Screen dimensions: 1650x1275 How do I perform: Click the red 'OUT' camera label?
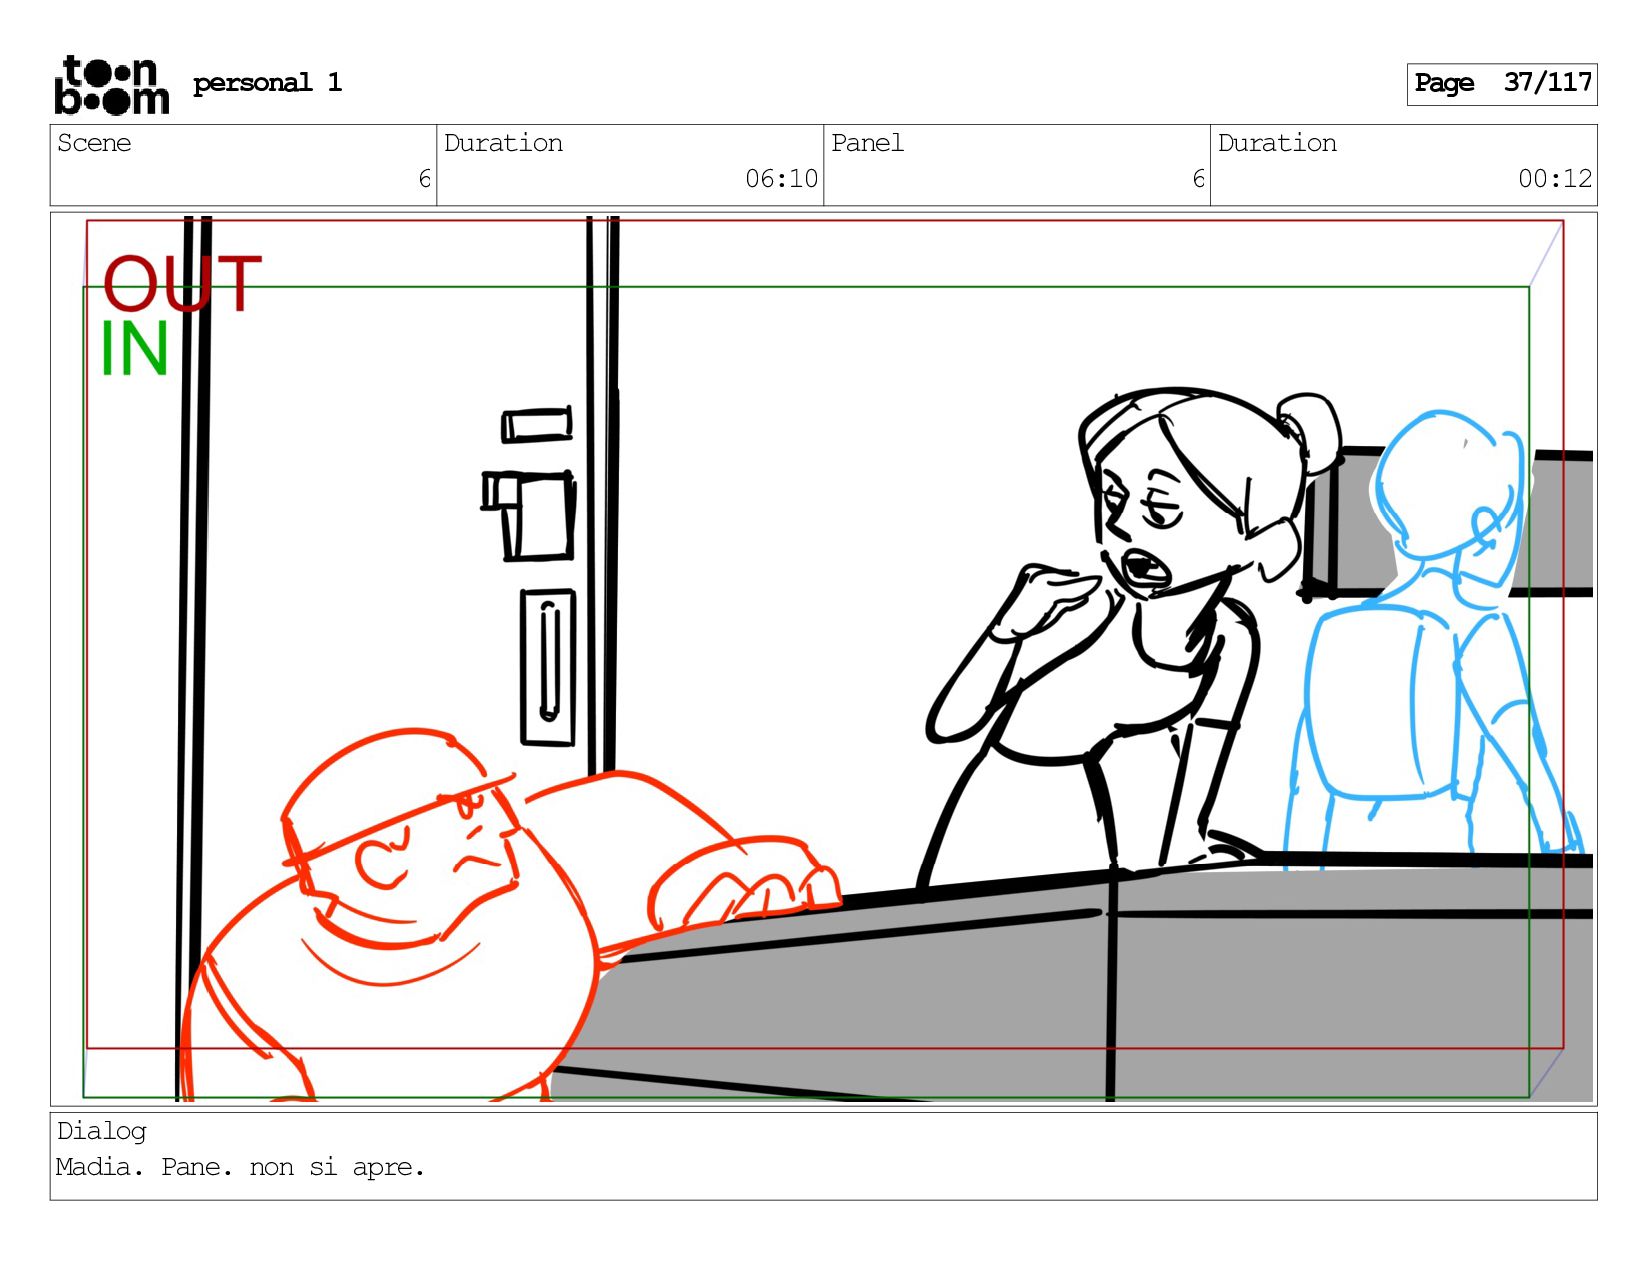(x=182, y=284)
